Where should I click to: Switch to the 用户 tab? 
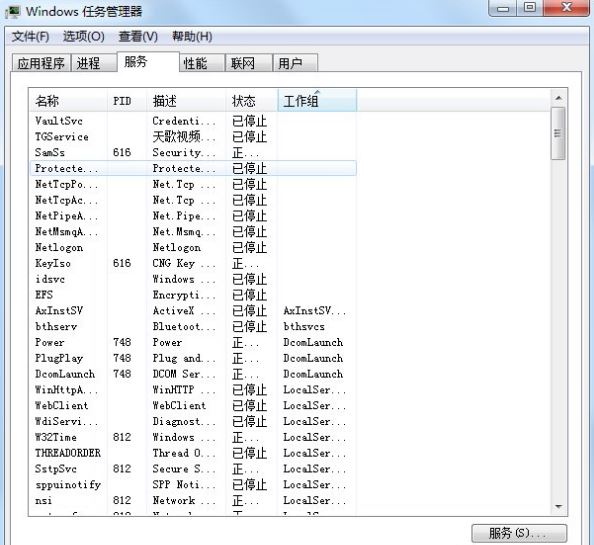[295, 63]
